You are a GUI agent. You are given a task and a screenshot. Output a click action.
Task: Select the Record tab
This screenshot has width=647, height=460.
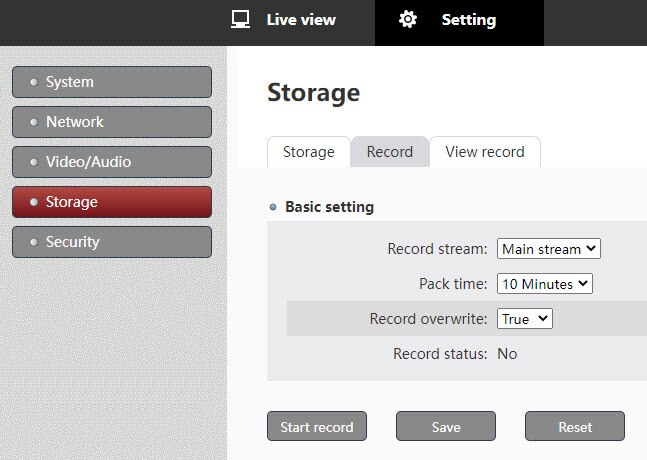click(x=390, y=152)
